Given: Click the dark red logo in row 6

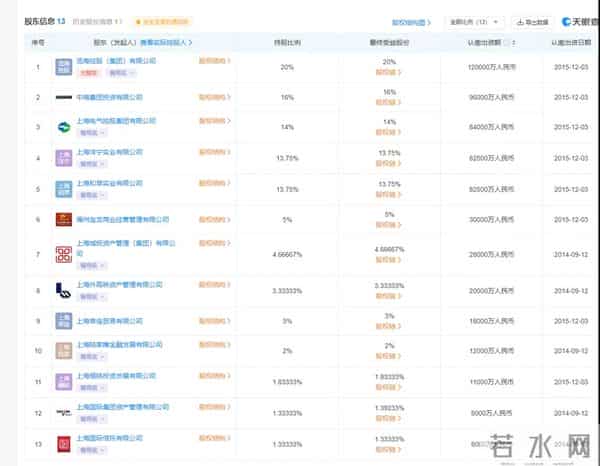Looking at the screenshot, I should click(x=63, y=219).
